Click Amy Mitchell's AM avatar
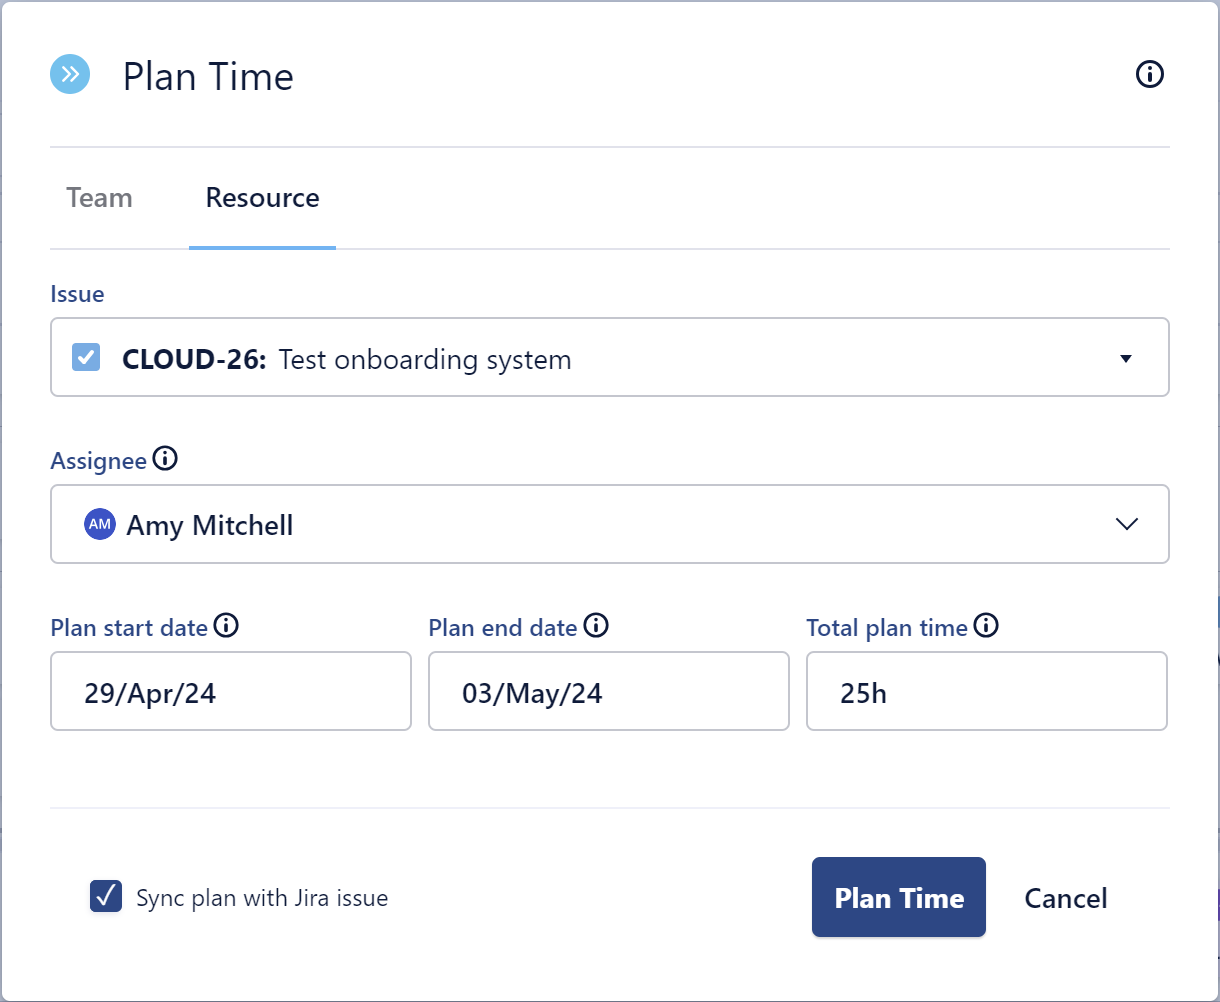Viewport: 1220px width, 1002px height. pos(99,523)
